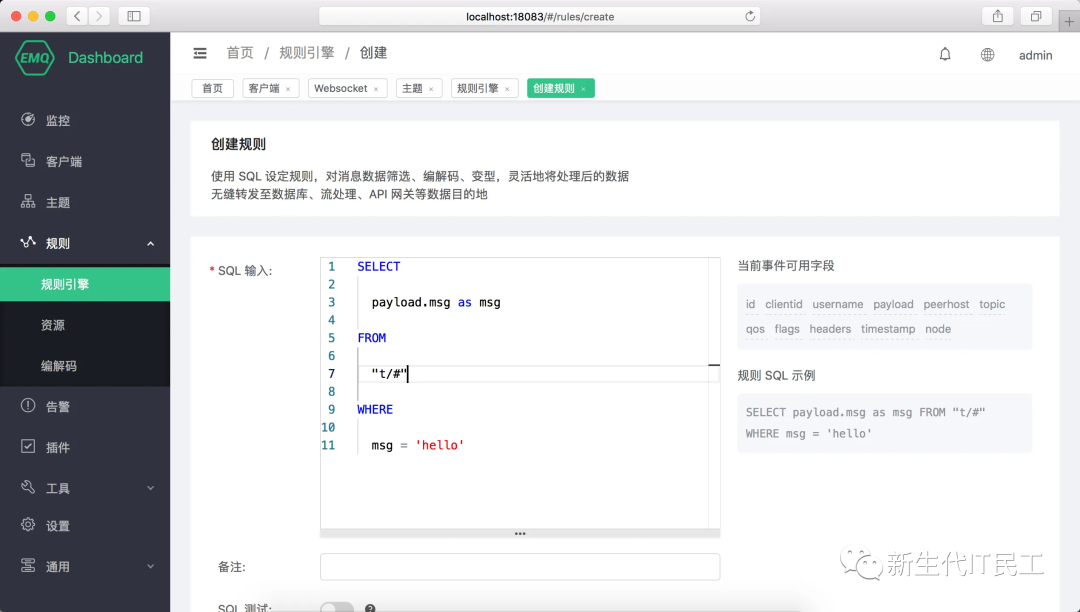The width and height of the screenshot is (1080, 612).
Task: Open the 插件 plugins sidebar item
Action: pyautogui.click(x=85, y=447)
